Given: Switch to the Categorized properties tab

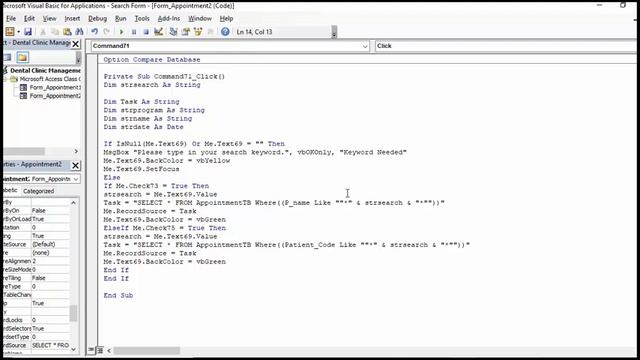Looking at the screenshot, I should click(38, 191).
